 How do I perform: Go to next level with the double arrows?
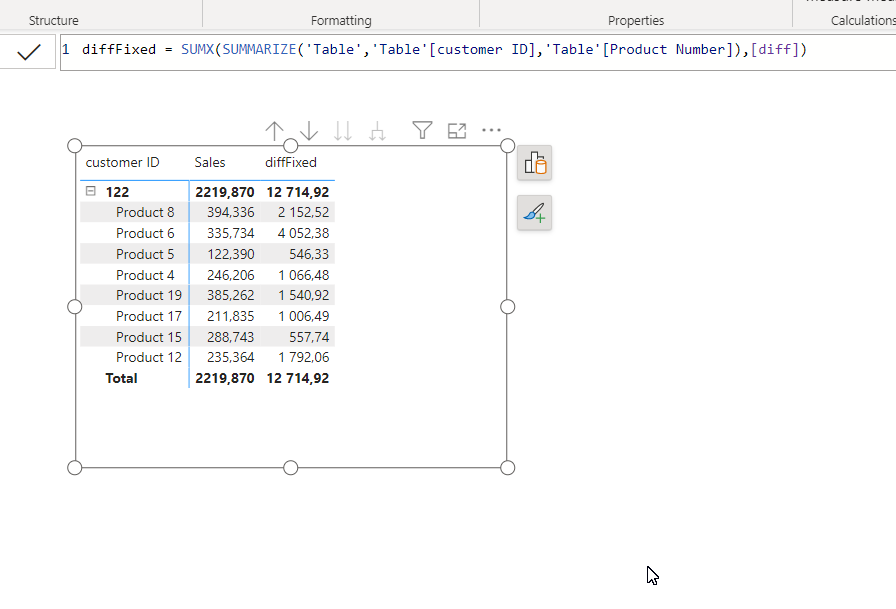[x=343, y=131]
